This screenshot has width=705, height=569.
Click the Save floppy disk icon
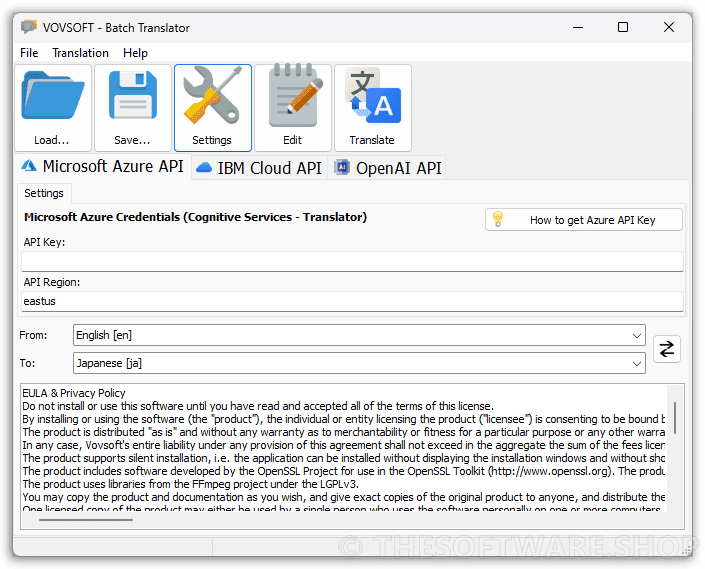pyautogui.click(x=133, y=95)
